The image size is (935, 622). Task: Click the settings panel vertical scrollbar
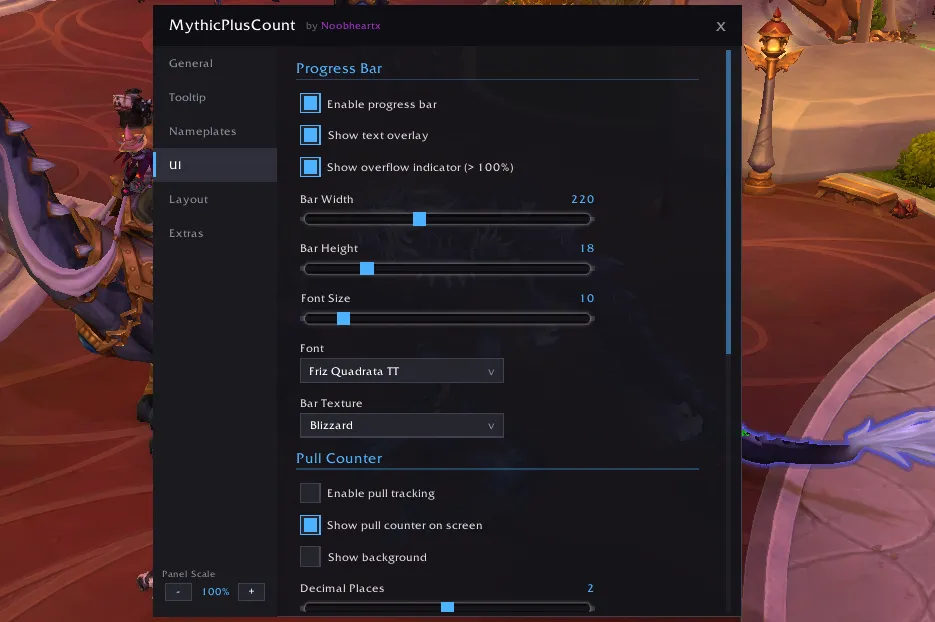coord(728,202)
